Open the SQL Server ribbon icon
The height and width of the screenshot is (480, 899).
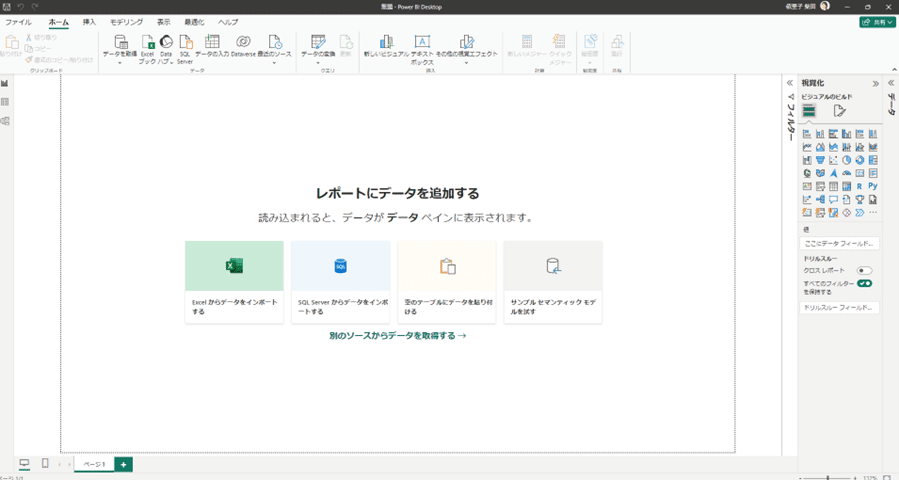tap(185, 42)
